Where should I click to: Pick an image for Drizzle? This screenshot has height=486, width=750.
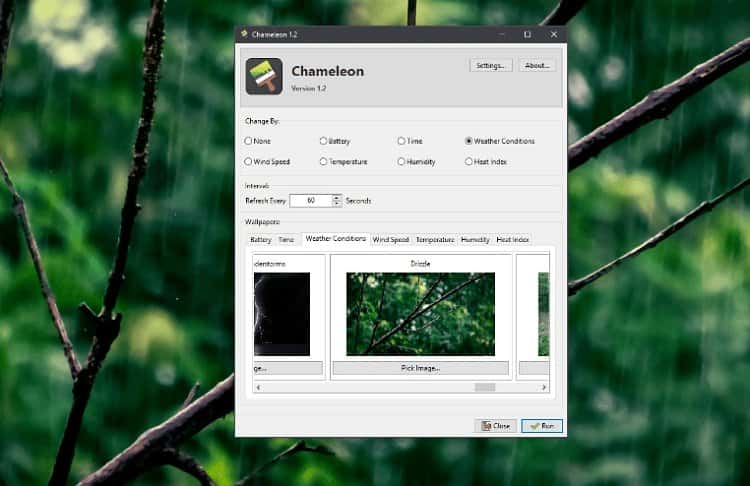pyautogui.click(x=420, y=368)
